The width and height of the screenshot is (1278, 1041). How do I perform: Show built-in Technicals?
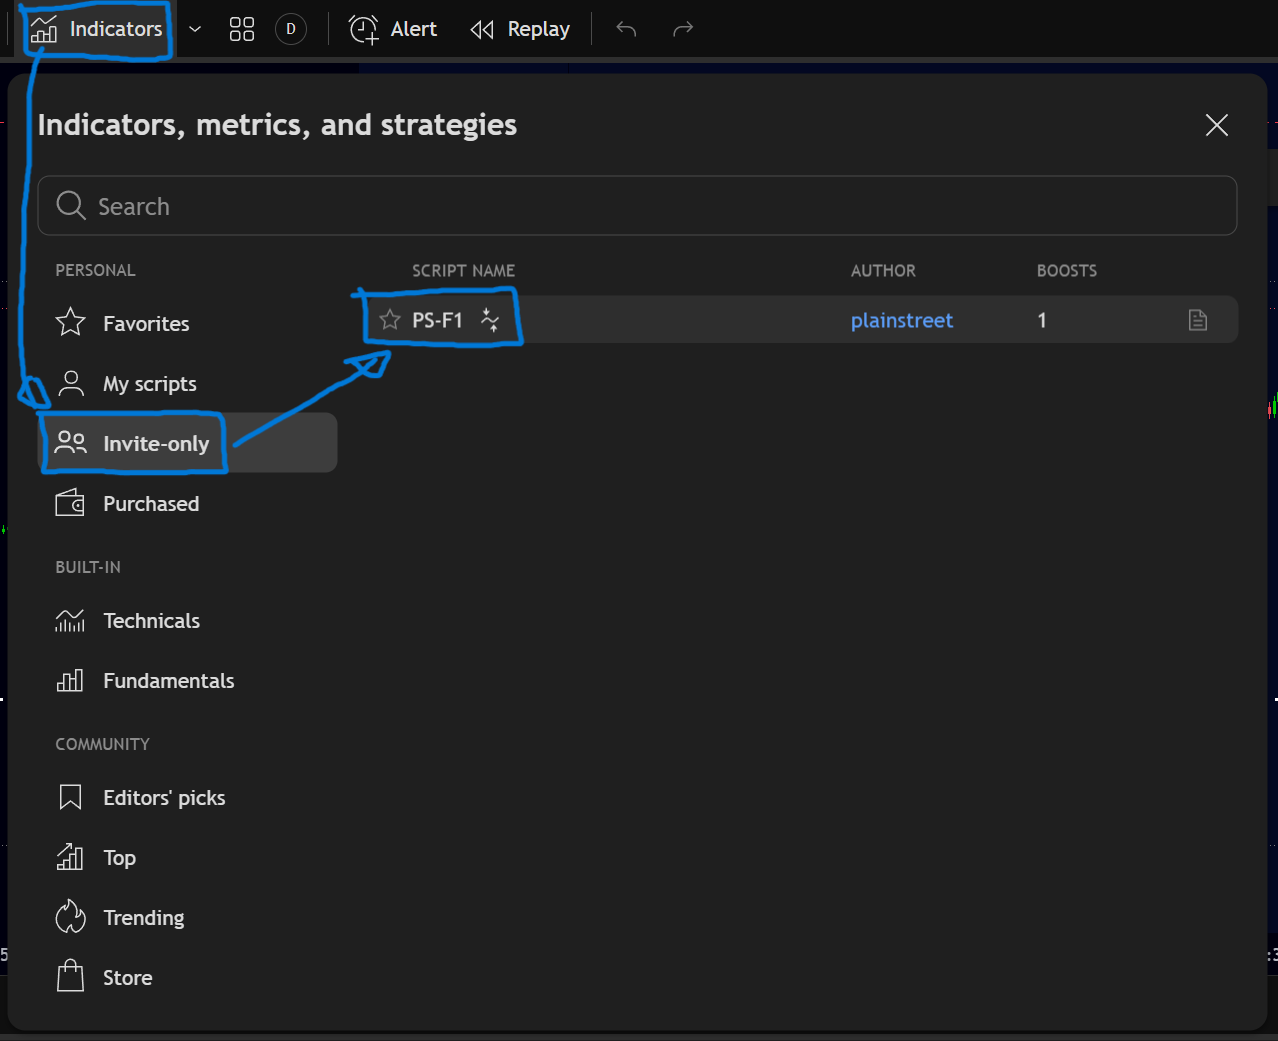pyautogui.click(x=187, y=620)
